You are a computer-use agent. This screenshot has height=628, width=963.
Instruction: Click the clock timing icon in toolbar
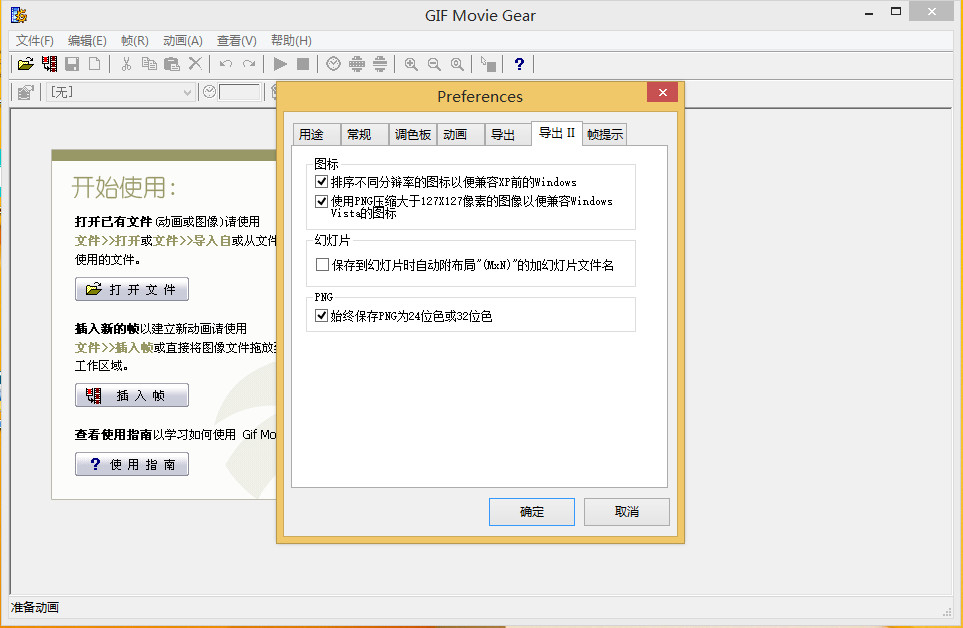pos(333,64)
